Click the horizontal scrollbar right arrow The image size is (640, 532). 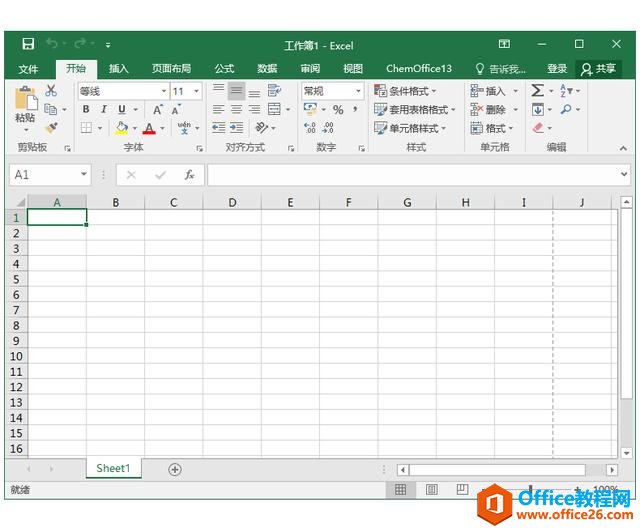tap(612, 470)
